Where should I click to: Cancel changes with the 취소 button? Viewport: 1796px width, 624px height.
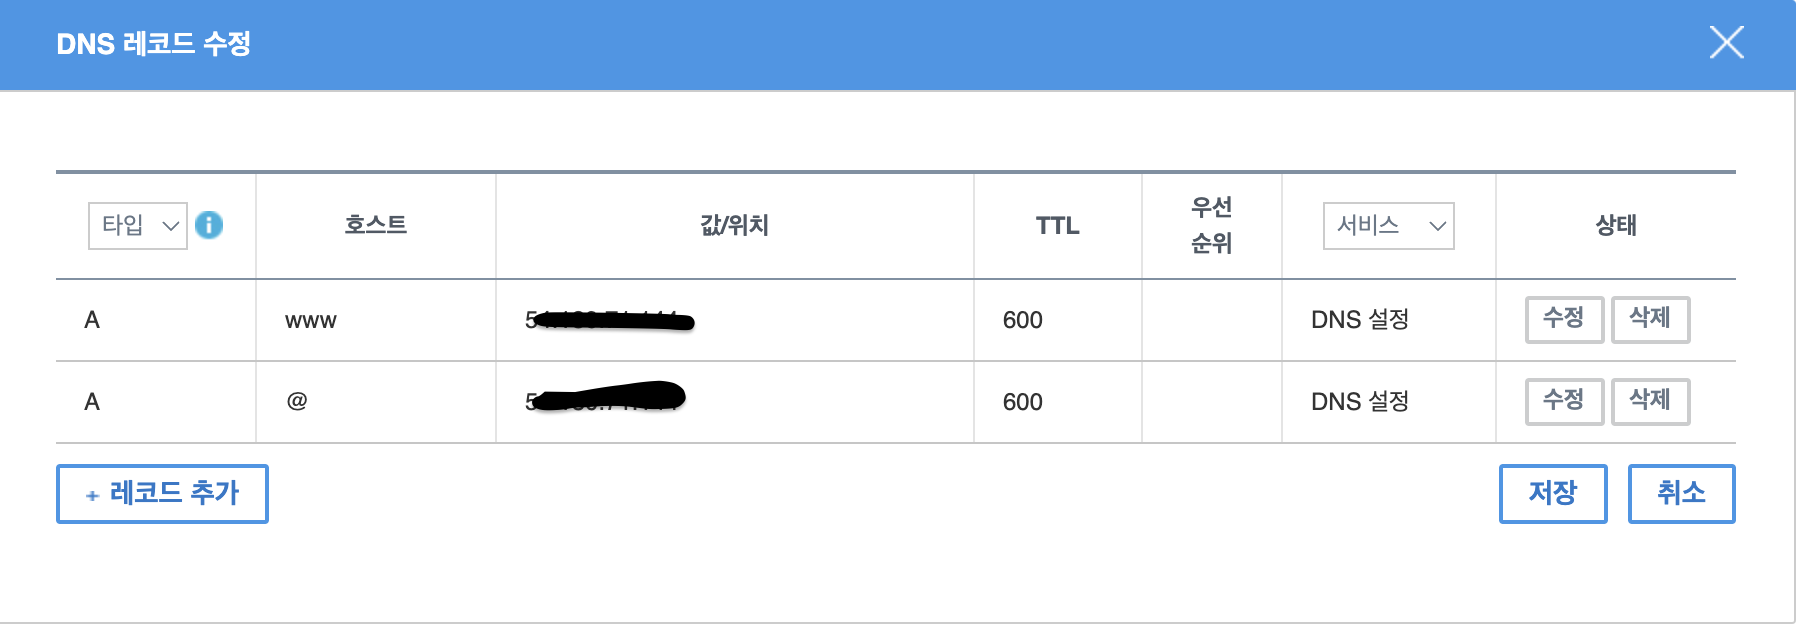1681,493
